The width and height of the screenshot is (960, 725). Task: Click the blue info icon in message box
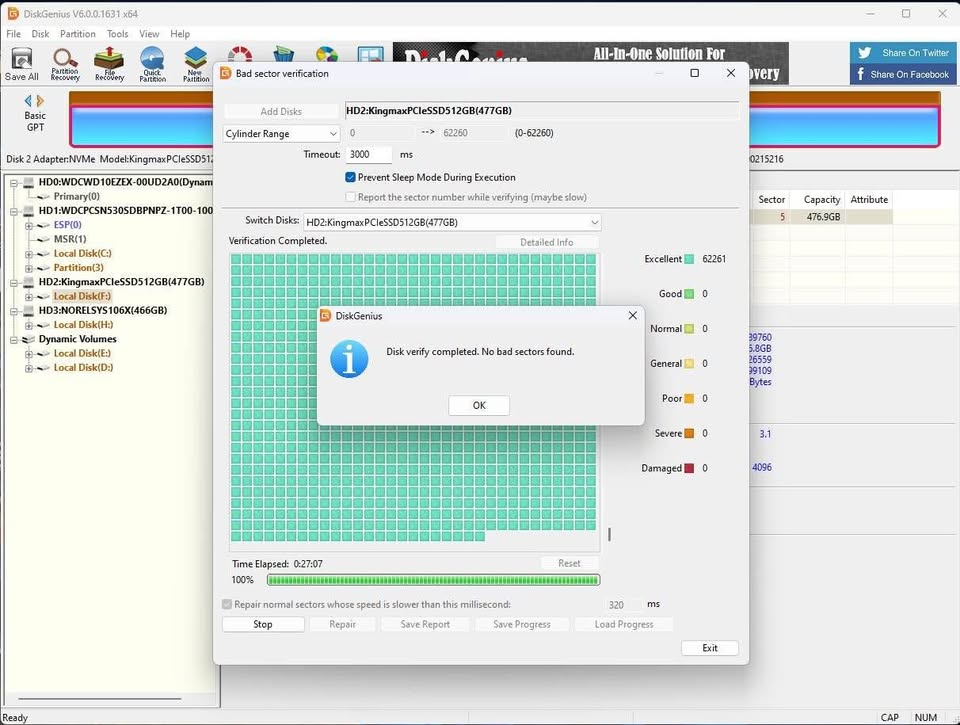click(x=349, y=359)
